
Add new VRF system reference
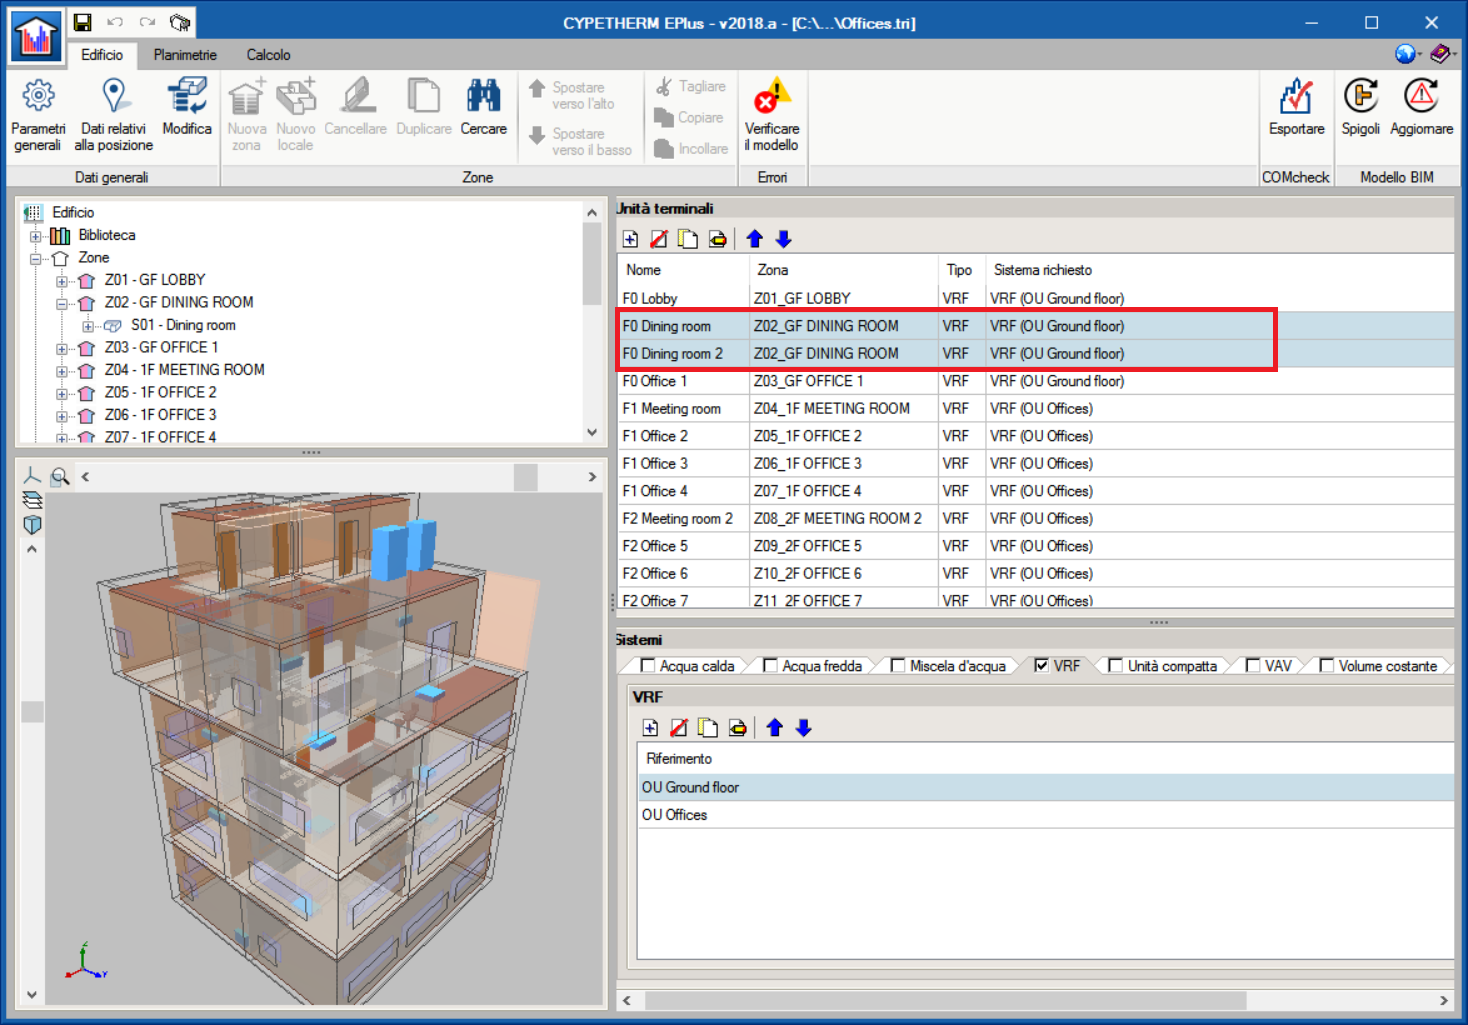pos(650,728)
